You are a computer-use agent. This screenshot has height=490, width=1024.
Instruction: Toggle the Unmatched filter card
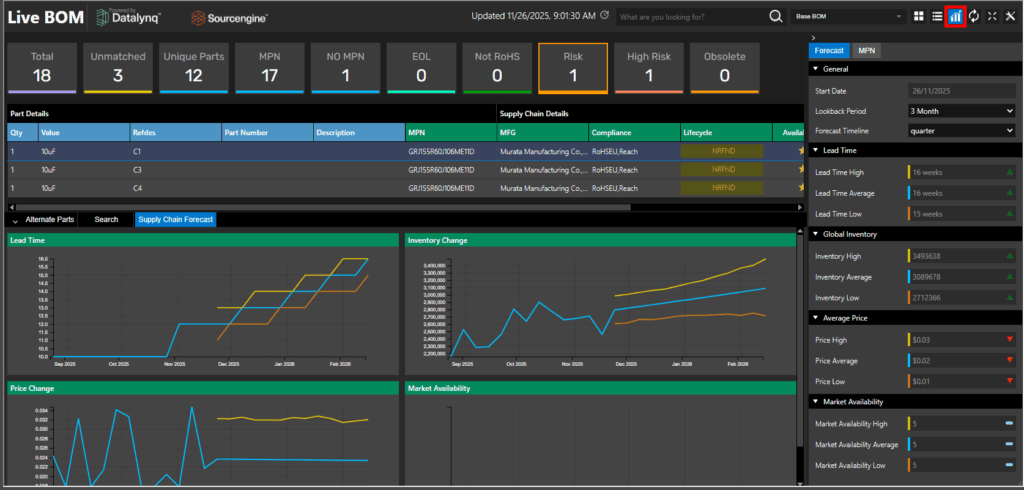pos(119,67)
